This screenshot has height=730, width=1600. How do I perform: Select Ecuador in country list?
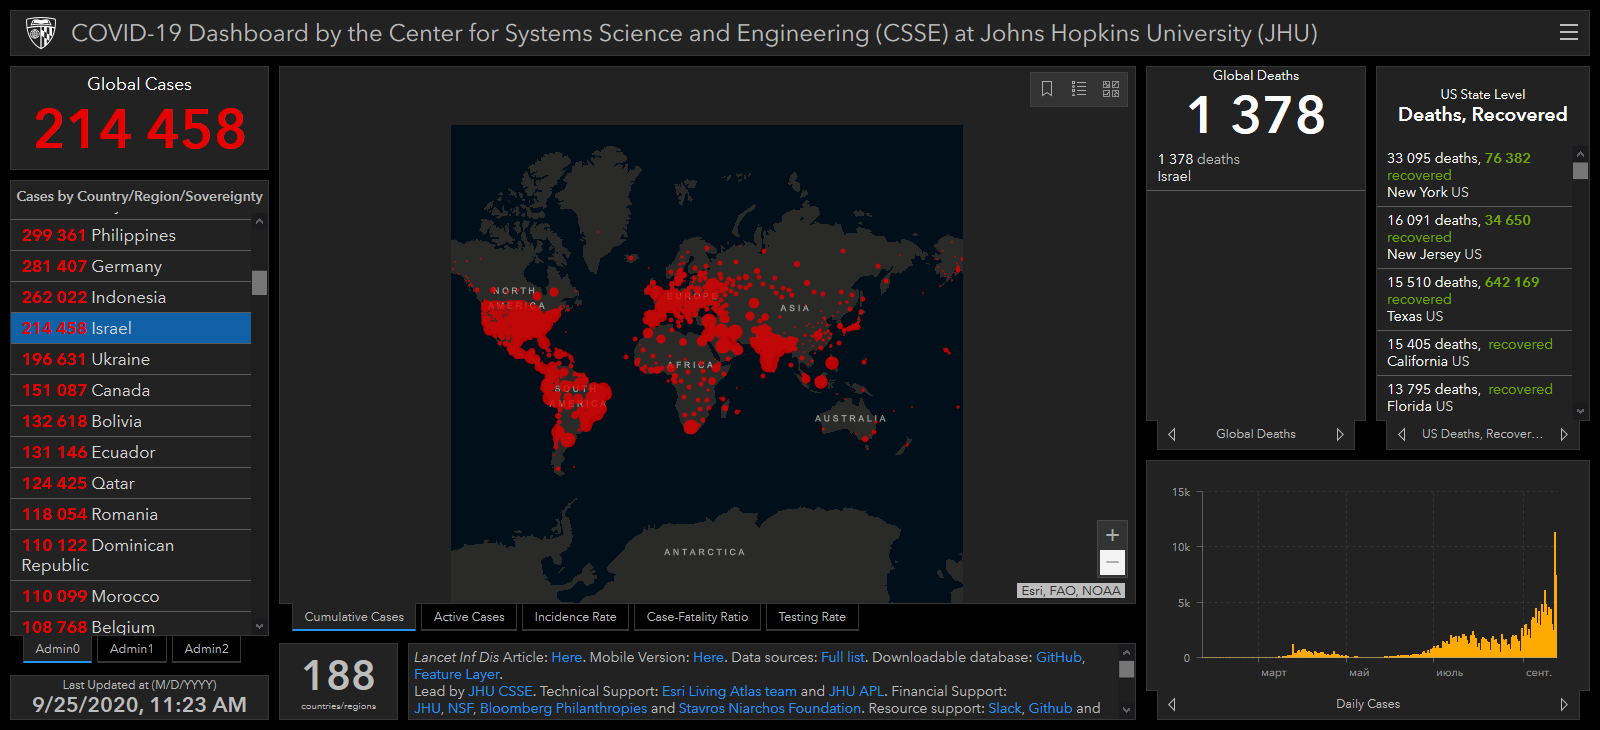point(131,452)
